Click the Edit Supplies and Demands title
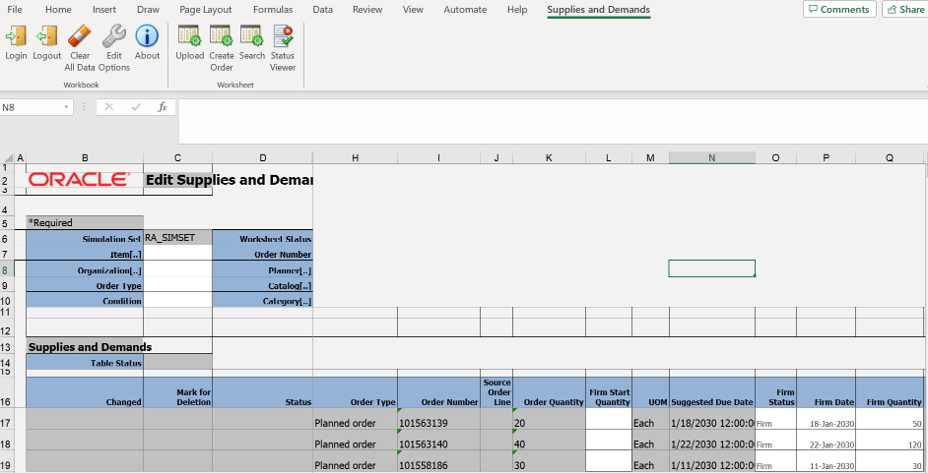This screenshot has width=928, height=473. pos(229,180)
